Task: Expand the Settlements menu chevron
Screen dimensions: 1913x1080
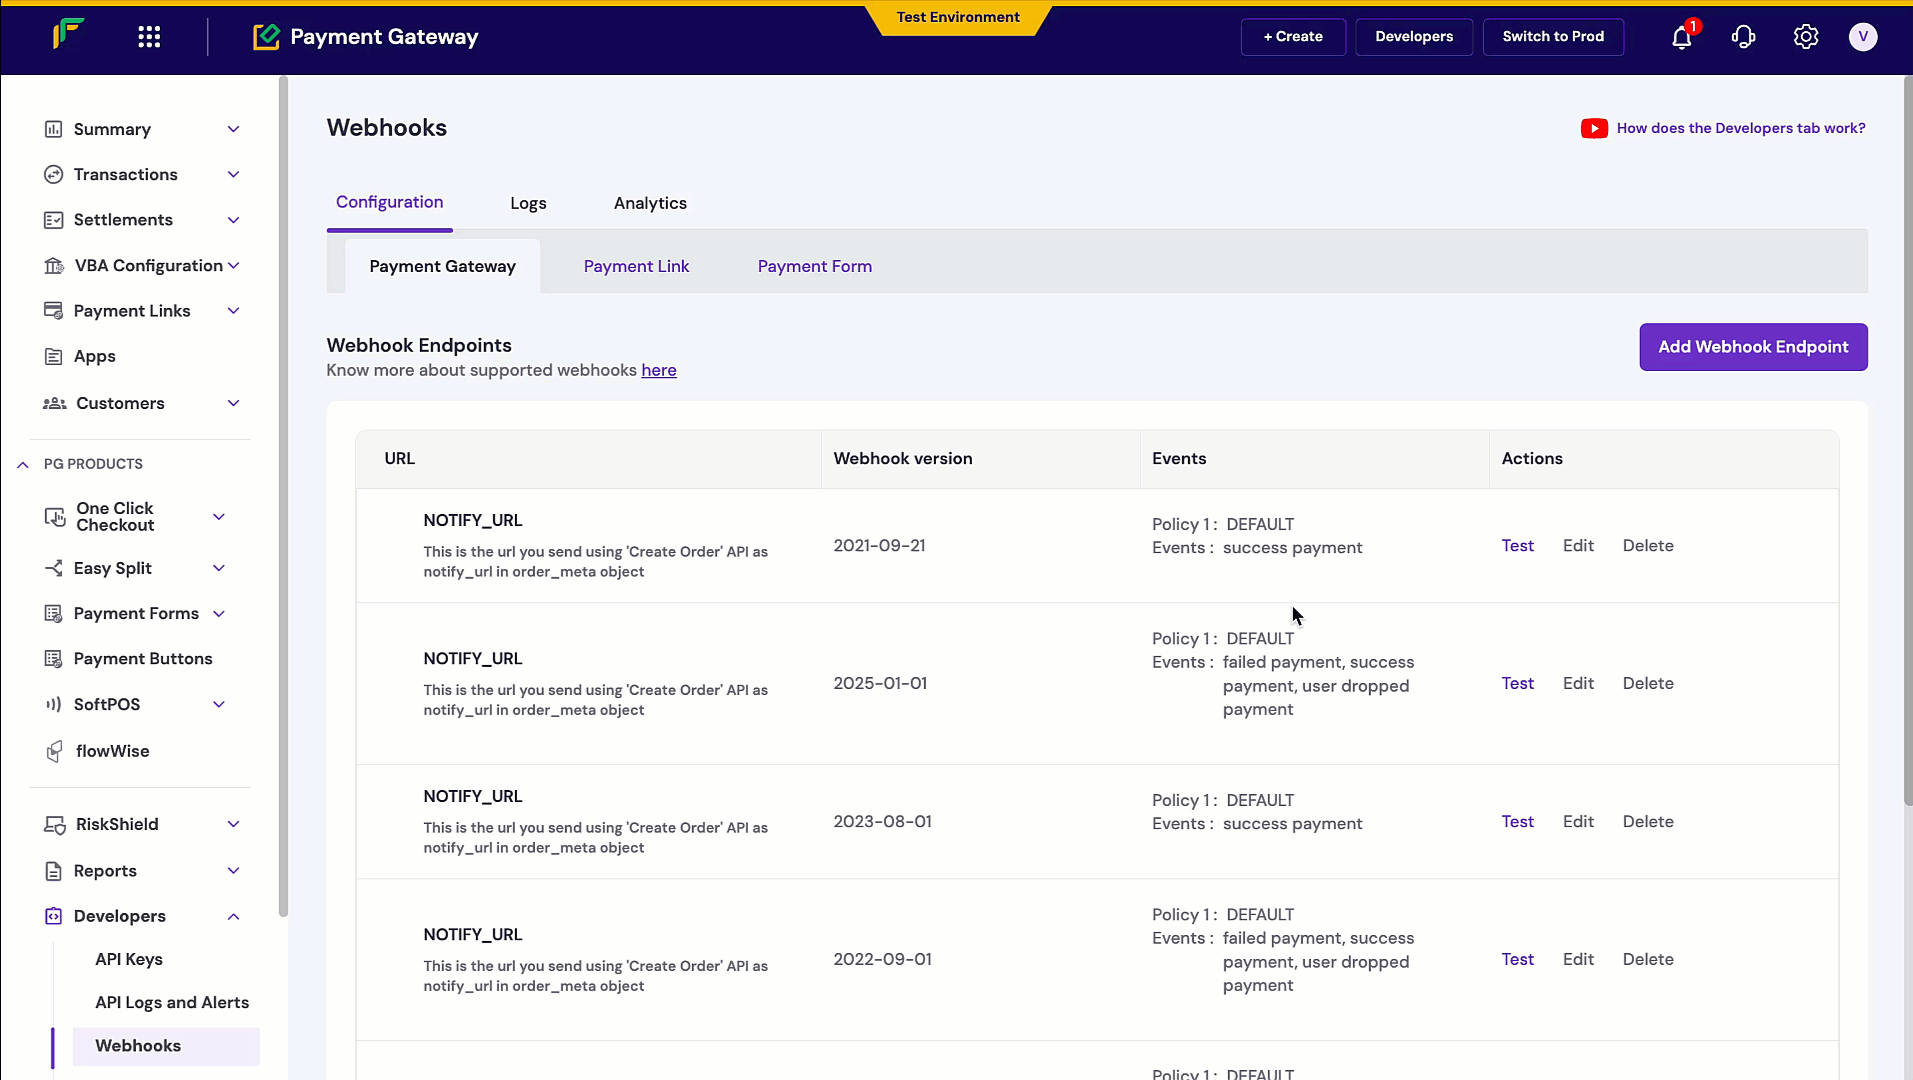Action: tap(233, 220)
